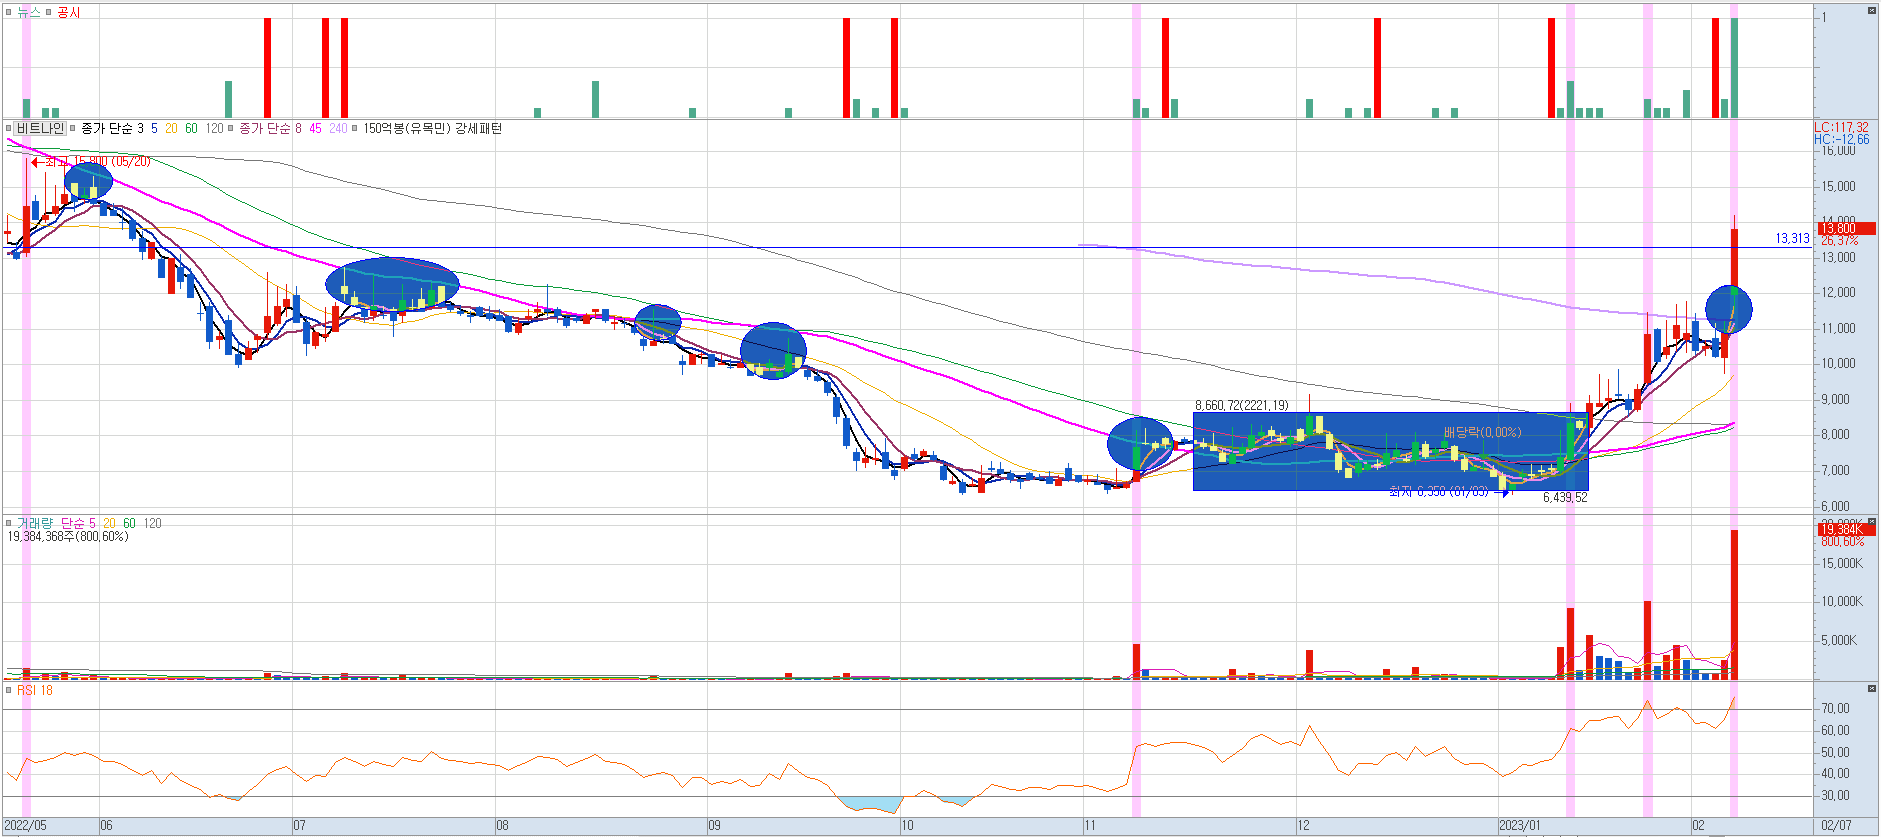Screen dimensions: 1881x837
Task: Select the 150억봉(유목민) 강세패턴 indicator label
Action: pos(432,128)
